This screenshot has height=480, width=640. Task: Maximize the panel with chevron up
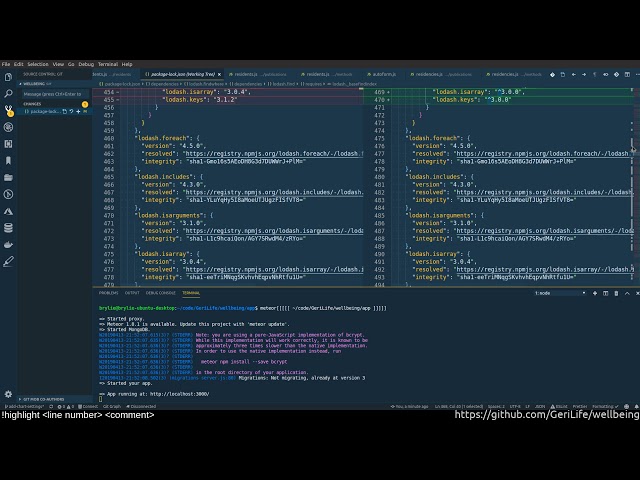(627, 293)
